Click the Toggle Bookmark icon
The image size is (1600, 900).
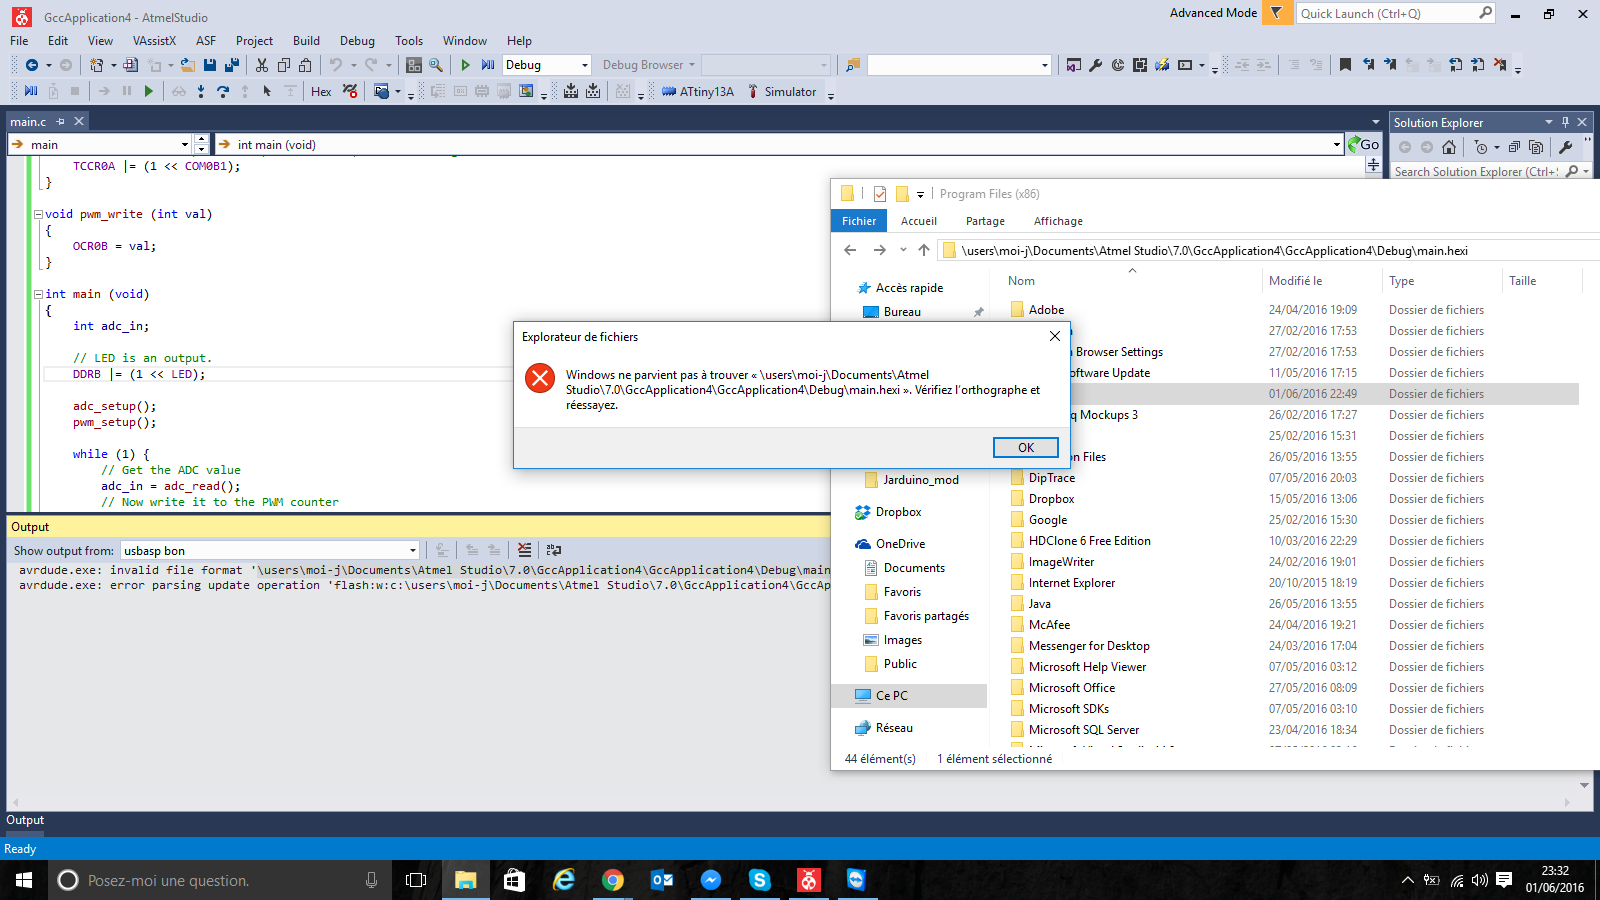coord(1345,65)
